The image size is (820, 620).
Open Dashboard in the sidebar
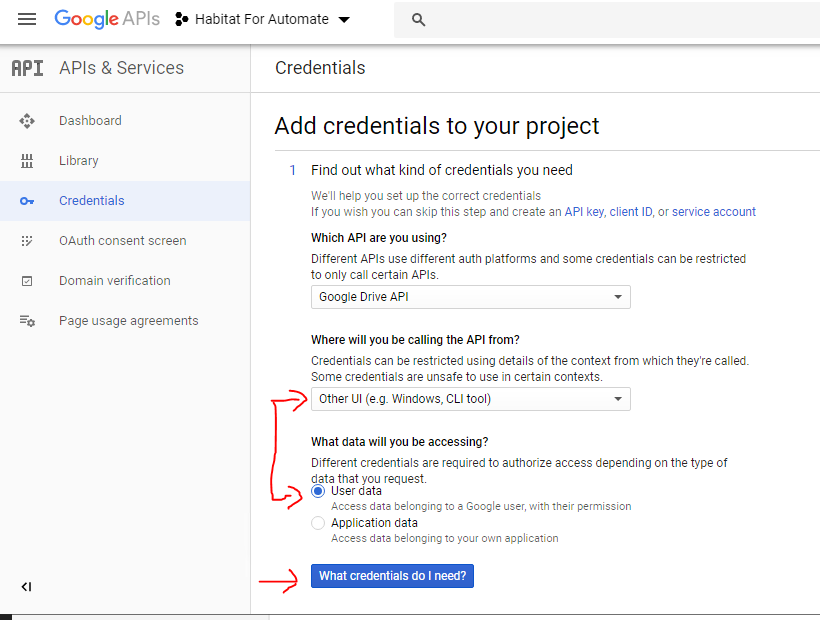tap(125, 121)
